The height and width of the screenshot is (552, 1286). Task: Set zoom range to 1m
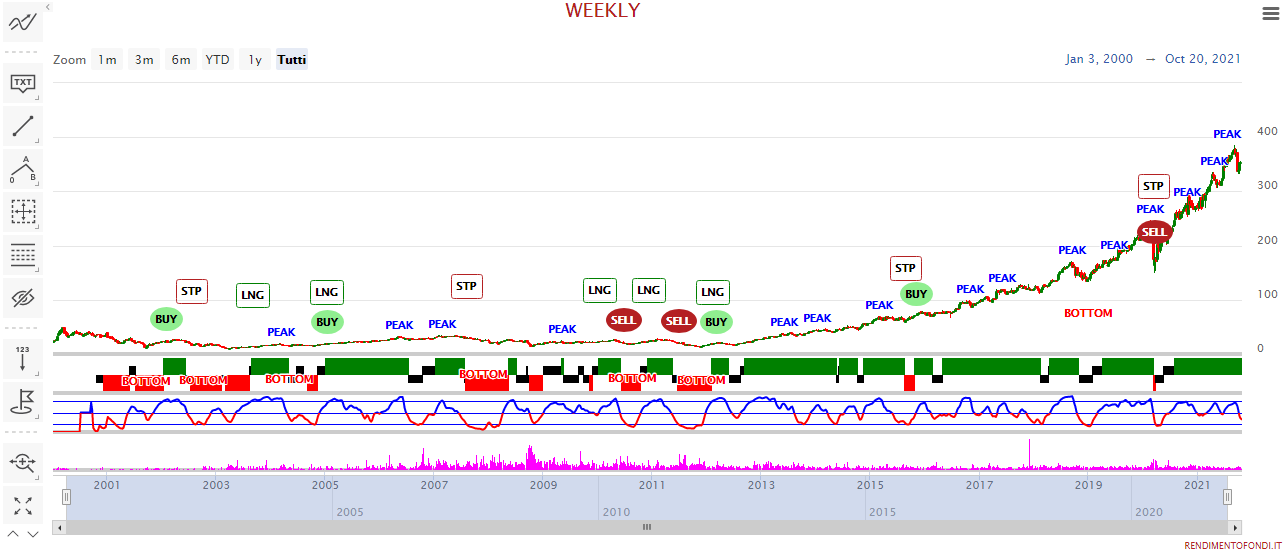[x=107, y=60]
